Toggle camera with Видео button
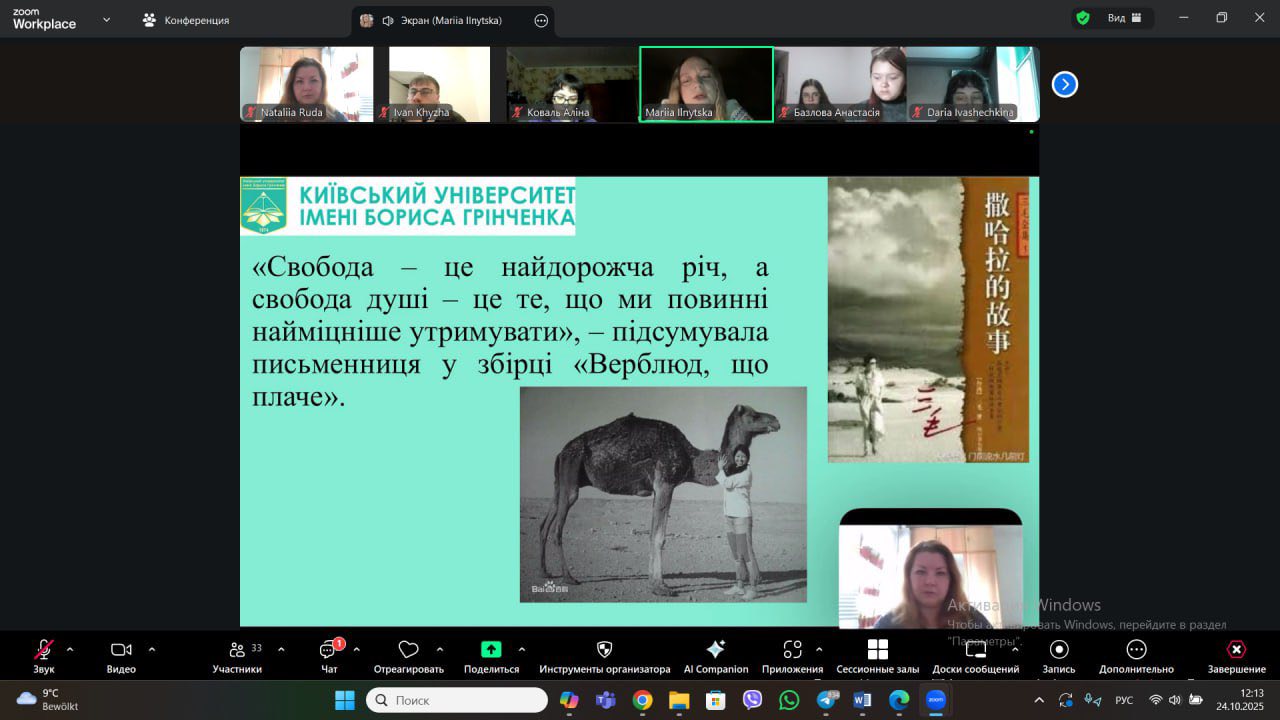This screenshot has width=1280, height=720. (121, 651)
